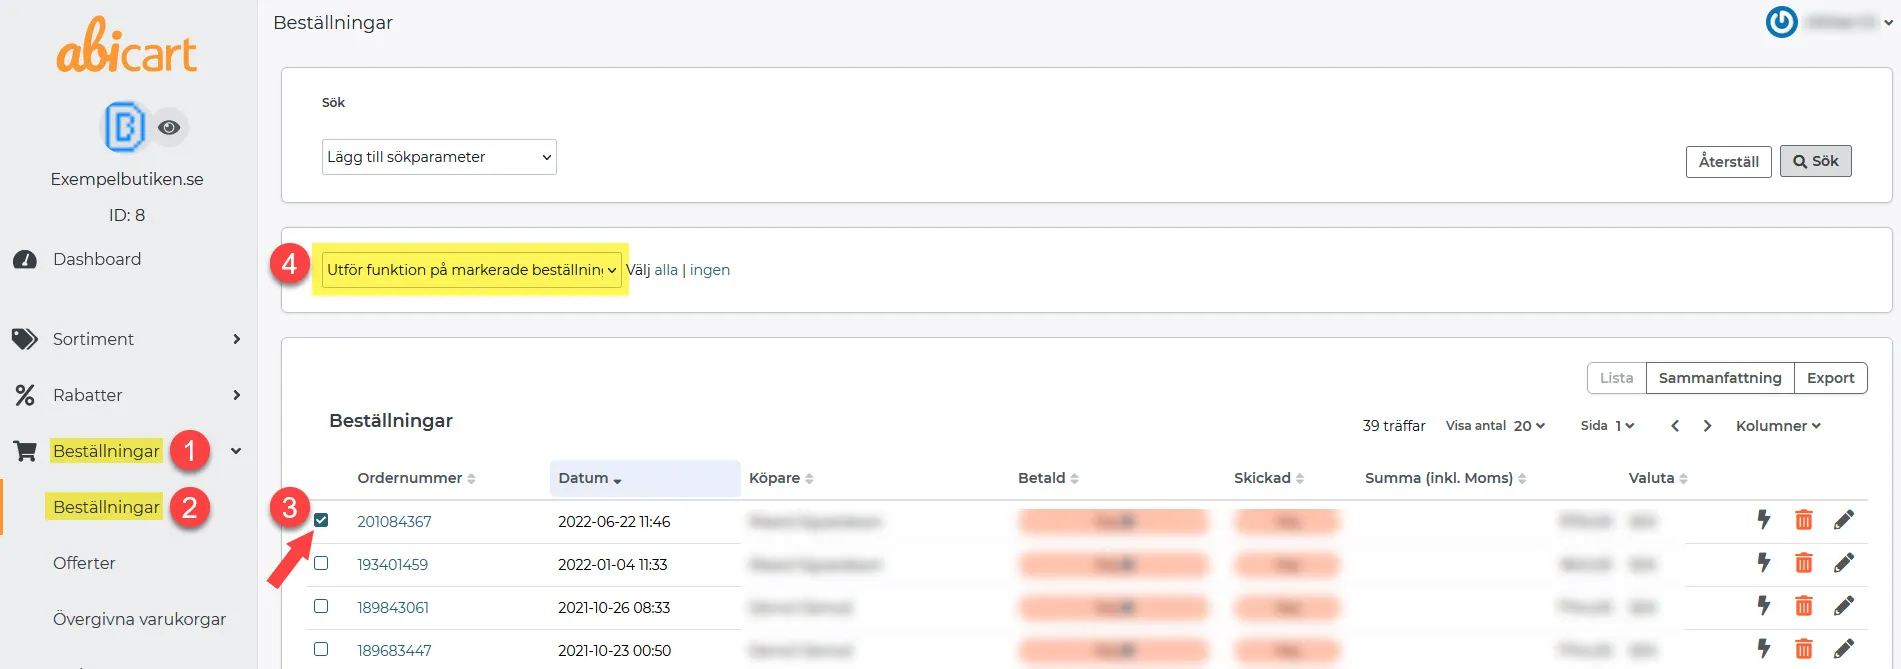Open Dashboard in the sidebar
This screenshot has width=1901, height=669.
click(x=97, y=259)
